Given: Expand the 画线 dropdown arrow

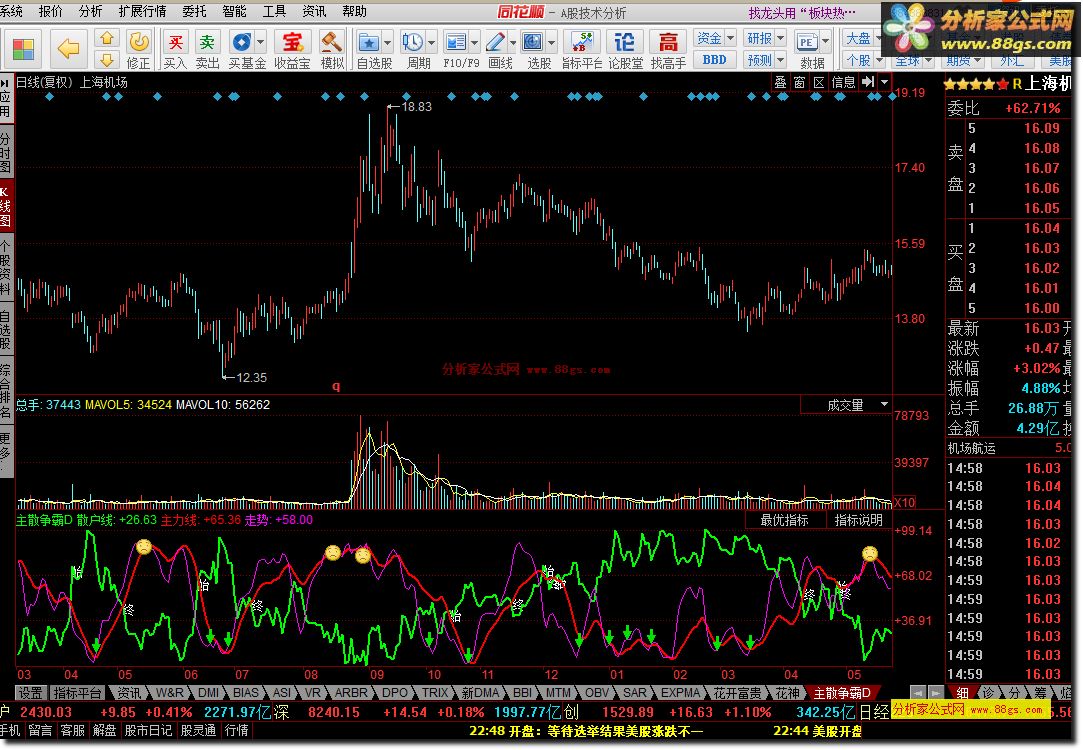Looking at the screenshot, I should pyautogui.click(x=512, y=43).
